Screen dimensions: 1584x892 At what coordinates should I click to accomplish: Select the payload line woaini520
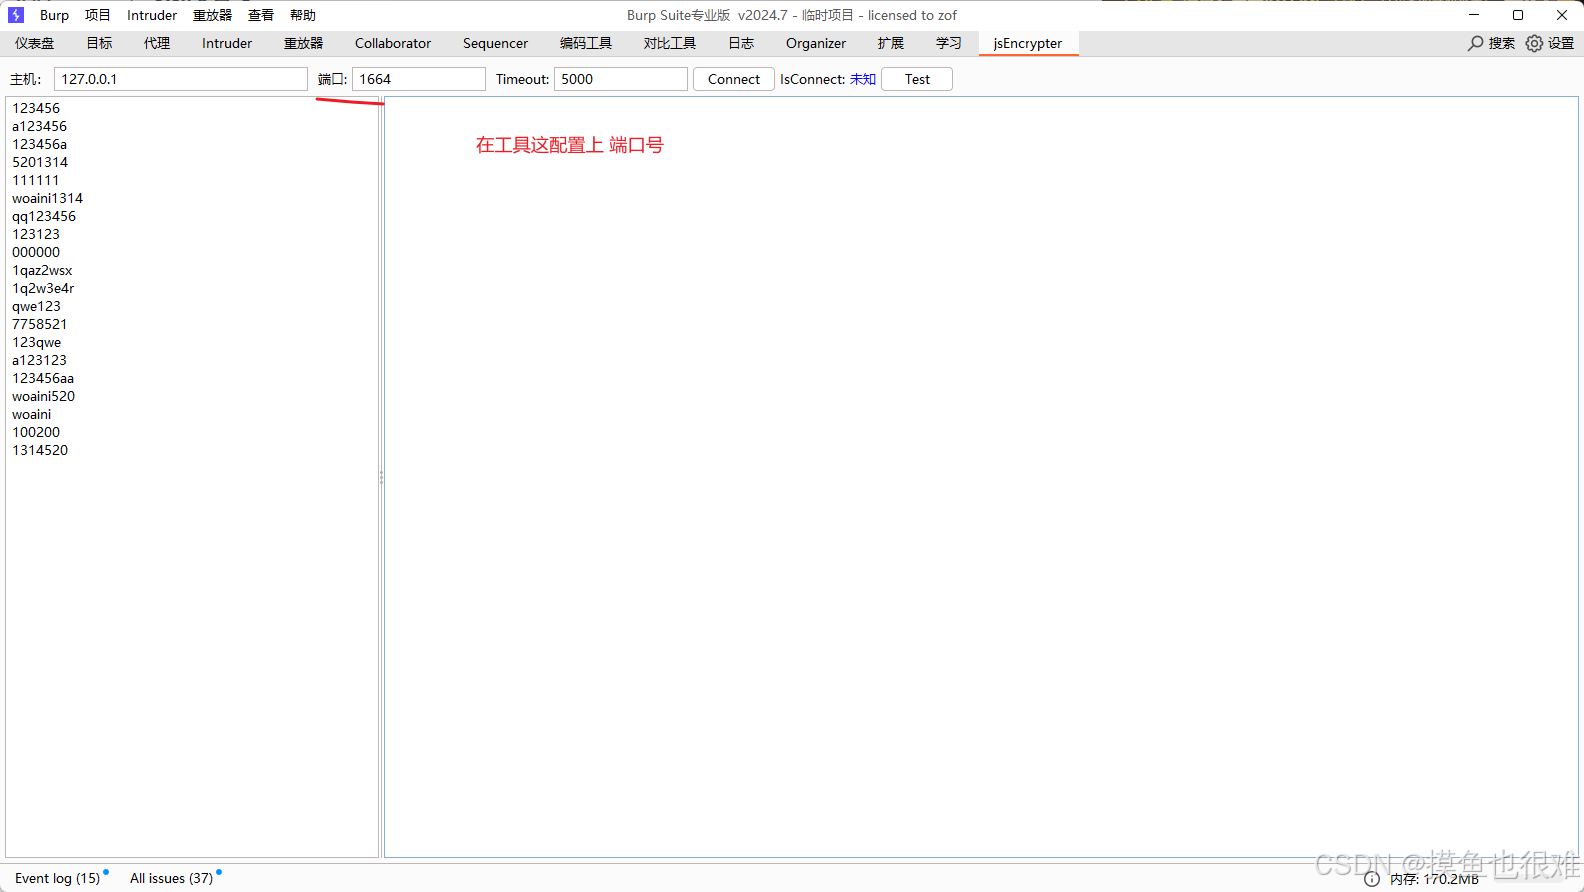tap(44, 396)
